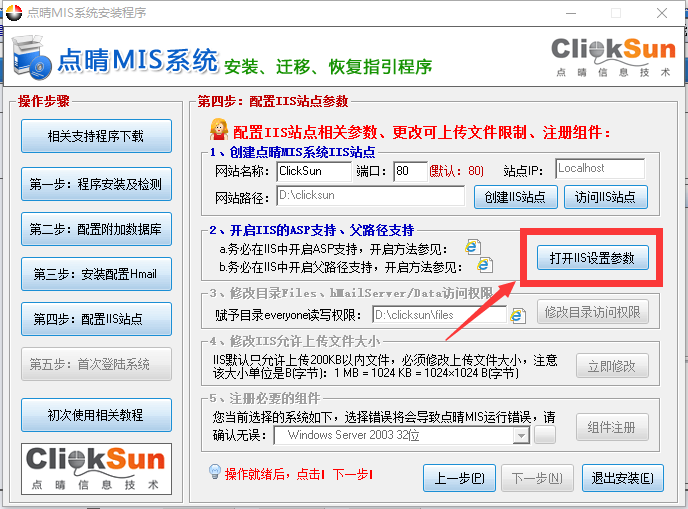Go to 相关支持程序下载 step

click(96, 137)
